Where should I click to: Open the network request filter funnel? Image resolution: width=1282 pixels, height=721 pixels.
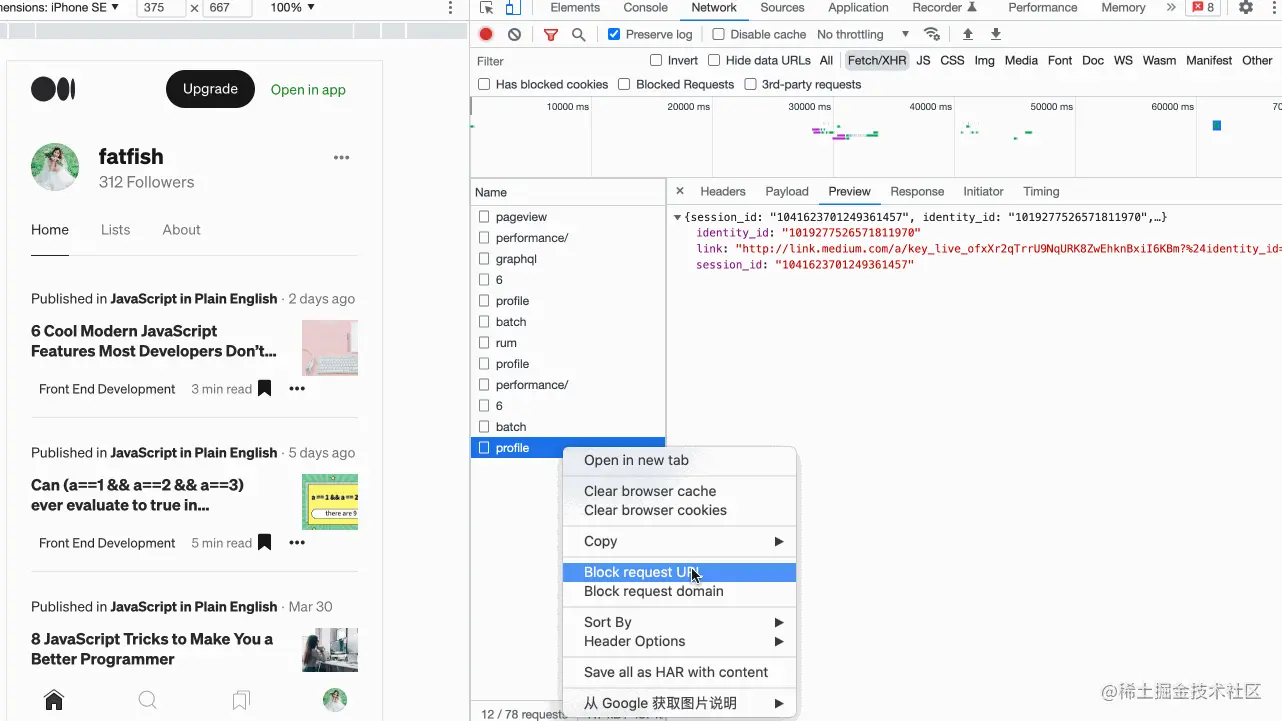pyautogui.click(x=551, y=33)
